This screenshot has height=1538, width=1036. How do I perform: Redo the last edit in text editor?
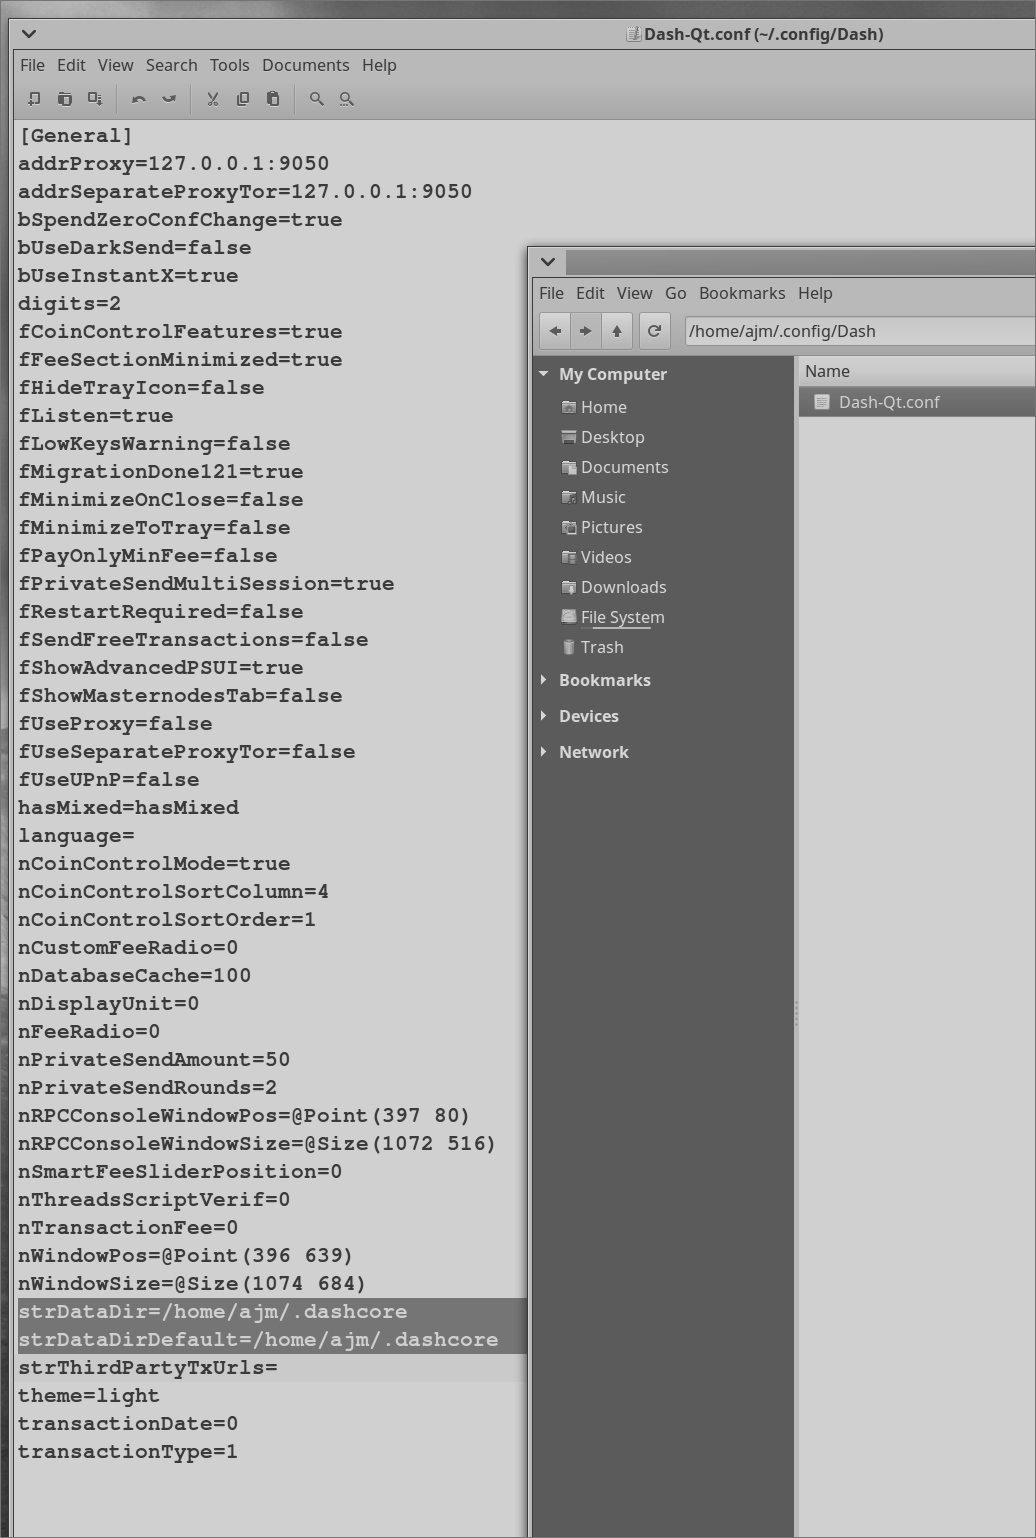169,99
